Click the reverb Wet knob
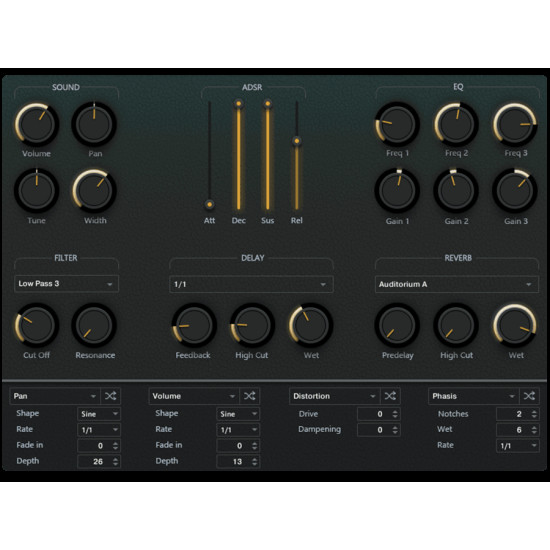The height and width of the screenshot is (550, 550). [x=515, y=325]
